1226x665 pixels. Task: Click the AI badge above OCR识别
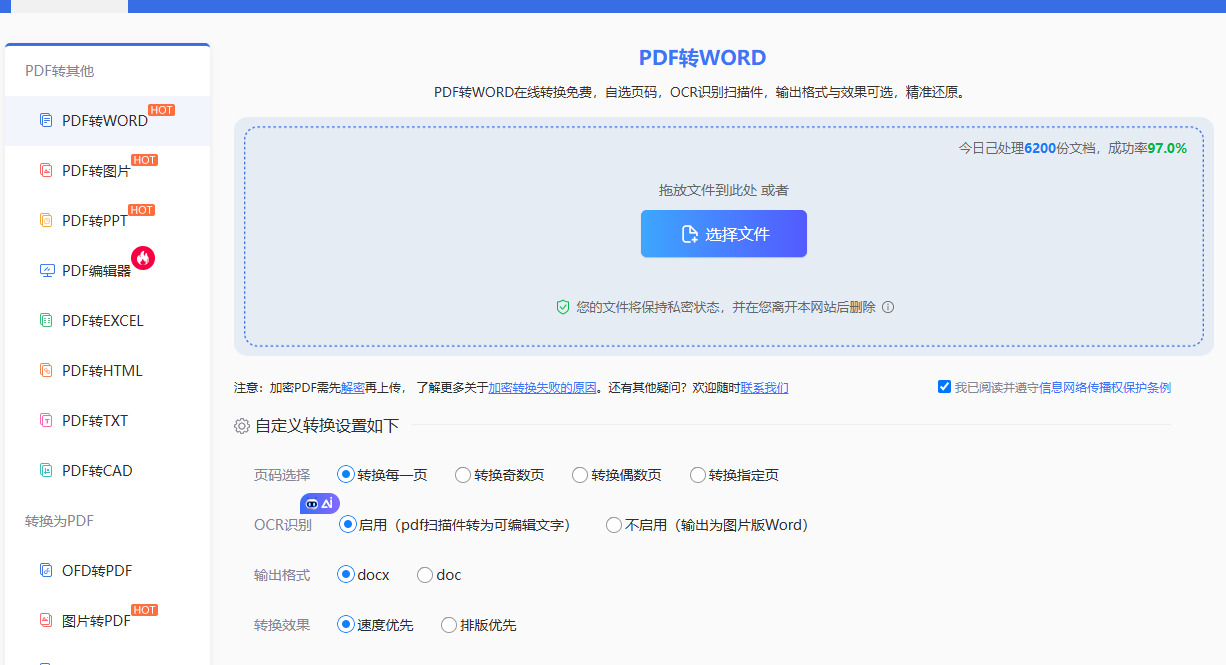pos(320,504)
